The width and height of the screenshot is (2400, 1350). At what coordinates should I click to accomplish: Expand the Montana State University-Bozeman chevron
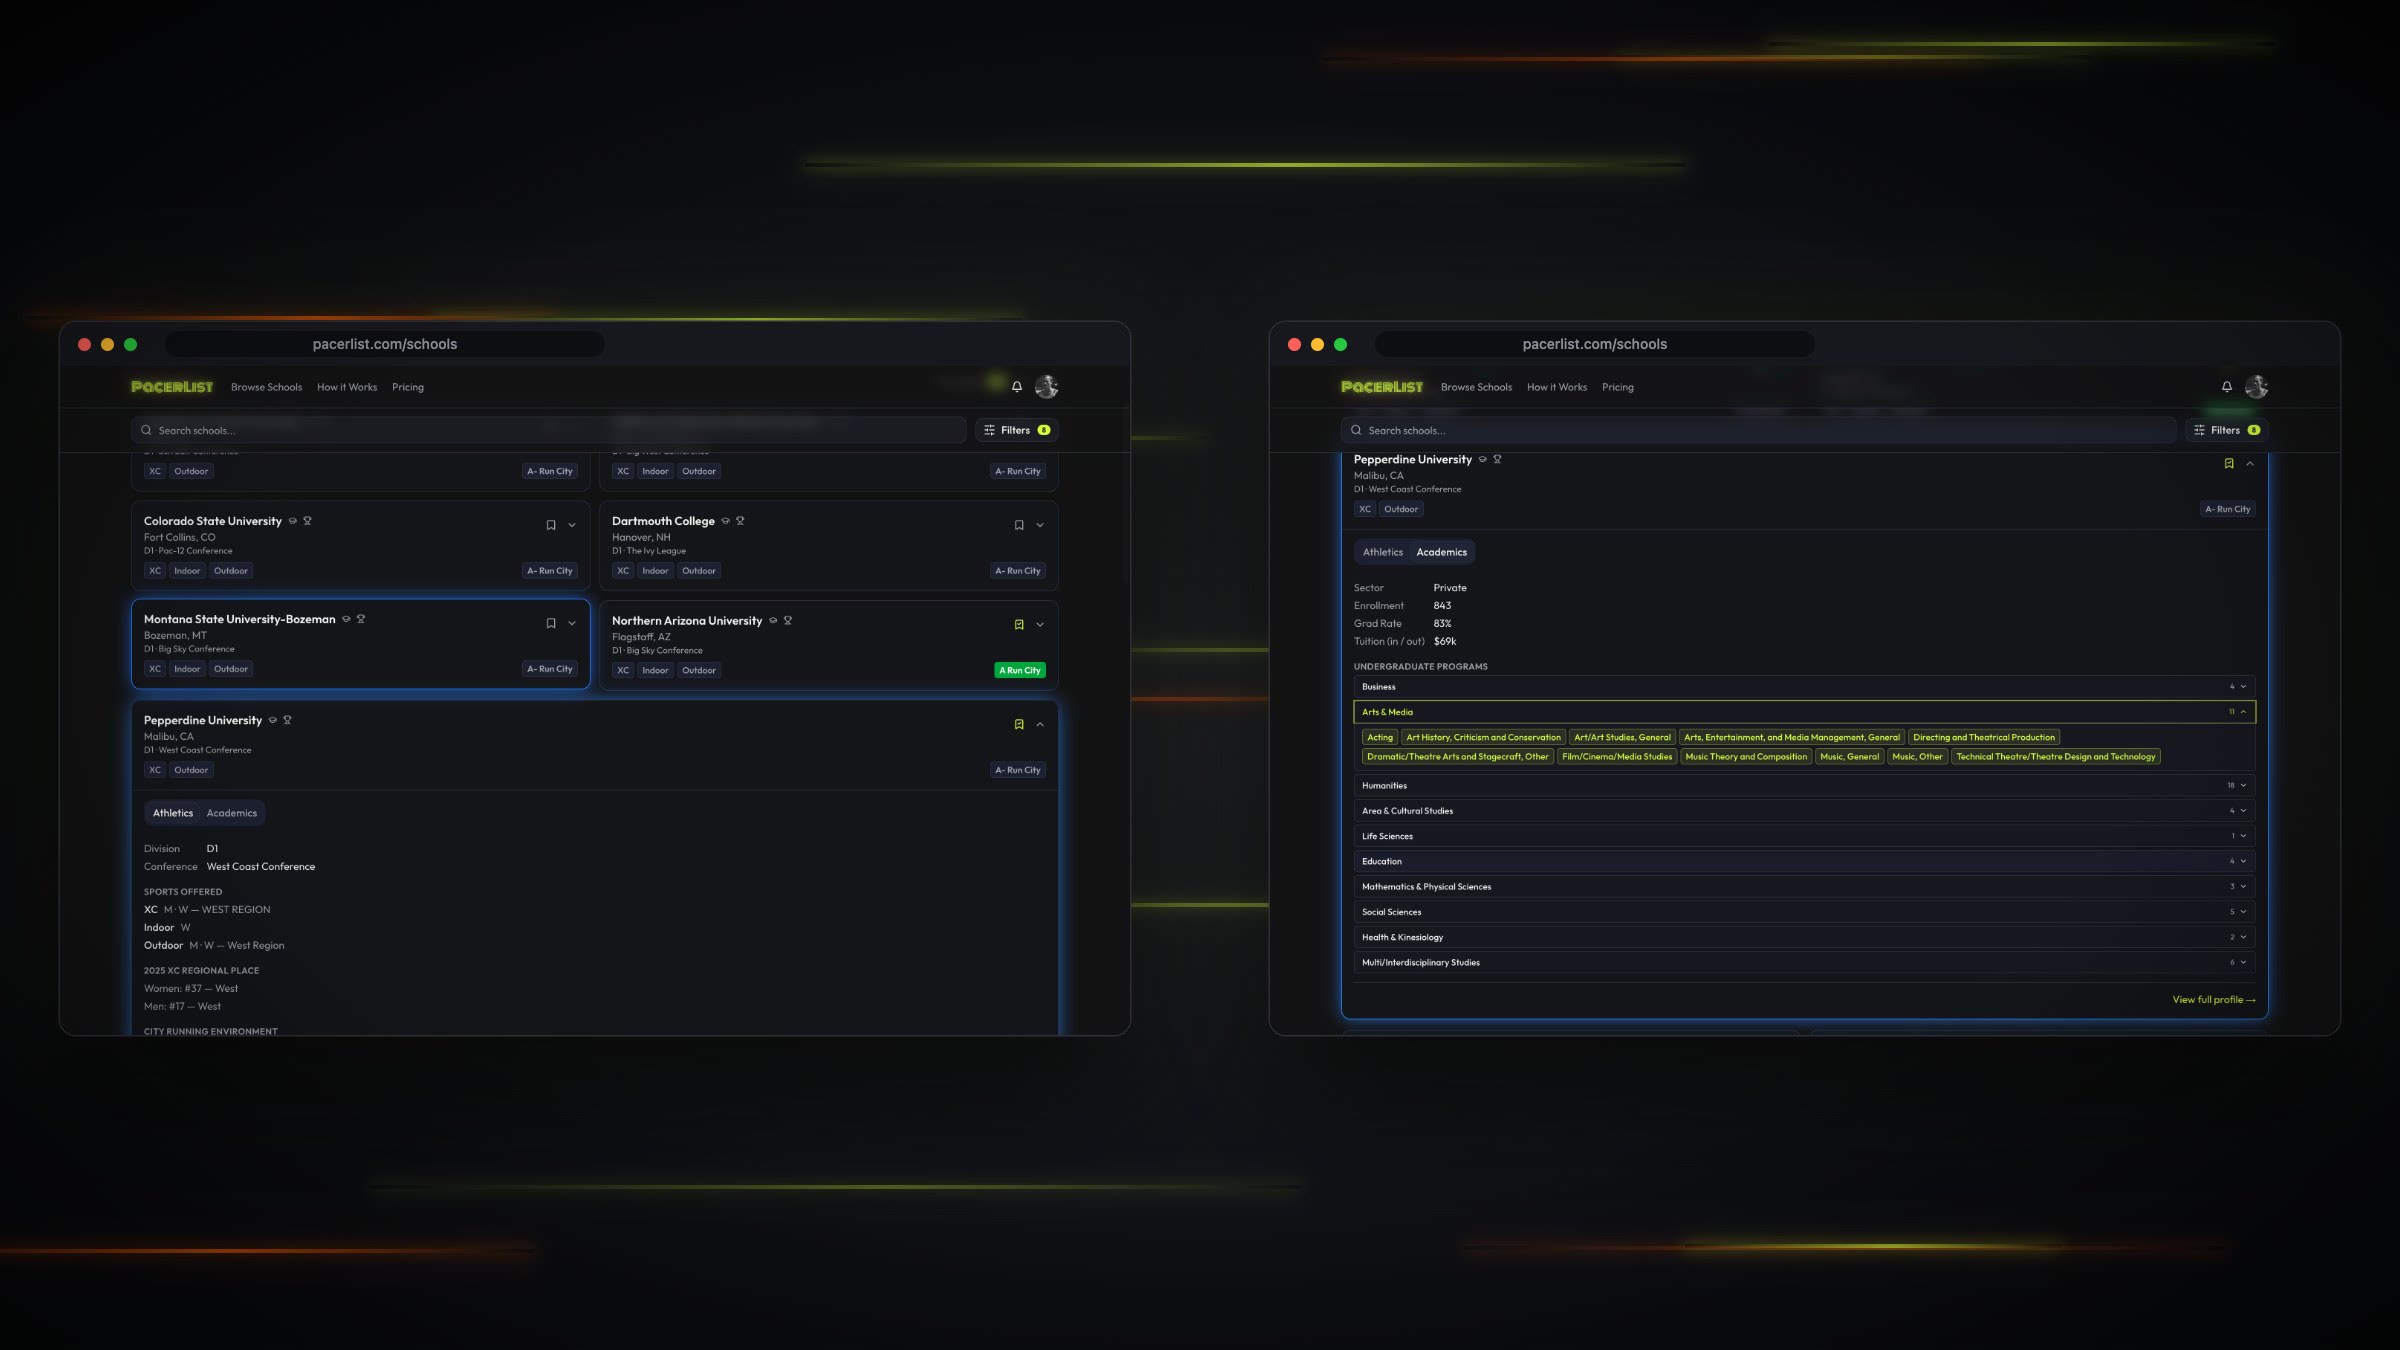pyautogui.click(x=572, y=623)
